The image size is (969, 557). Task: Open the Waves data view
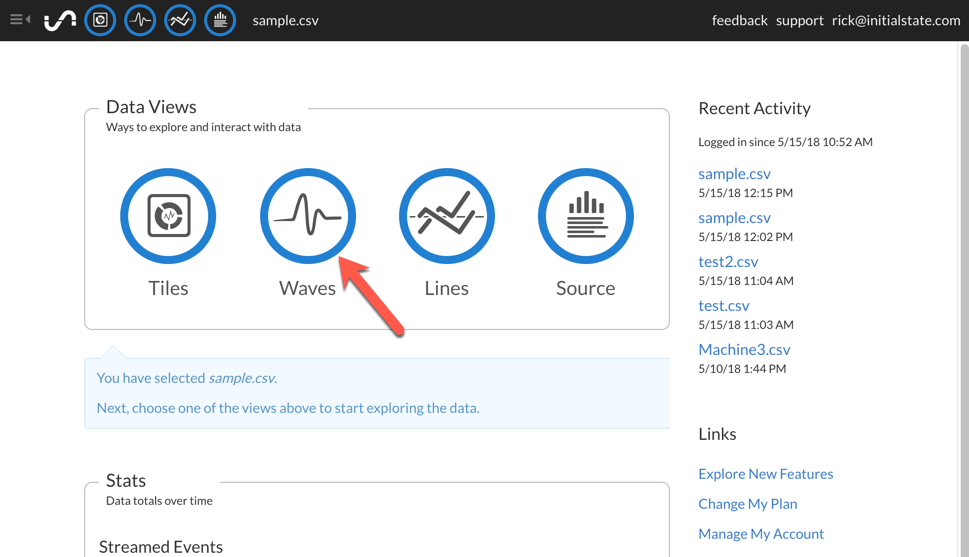click(x=307, y=216)
